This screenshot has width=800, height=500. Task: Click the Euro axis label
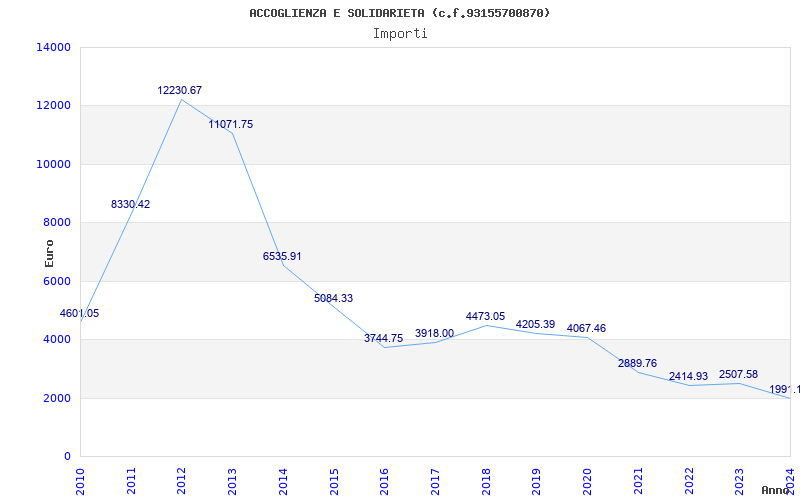pos(49,254)
